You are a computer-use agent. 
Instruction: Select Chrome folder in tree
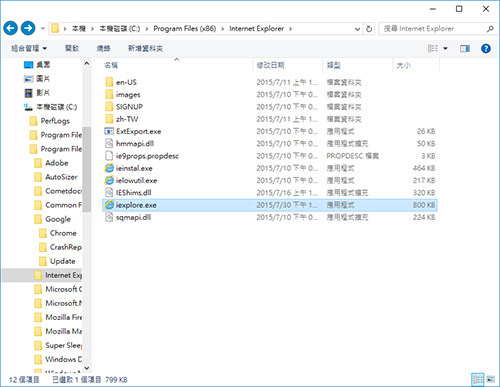(58, 233)
